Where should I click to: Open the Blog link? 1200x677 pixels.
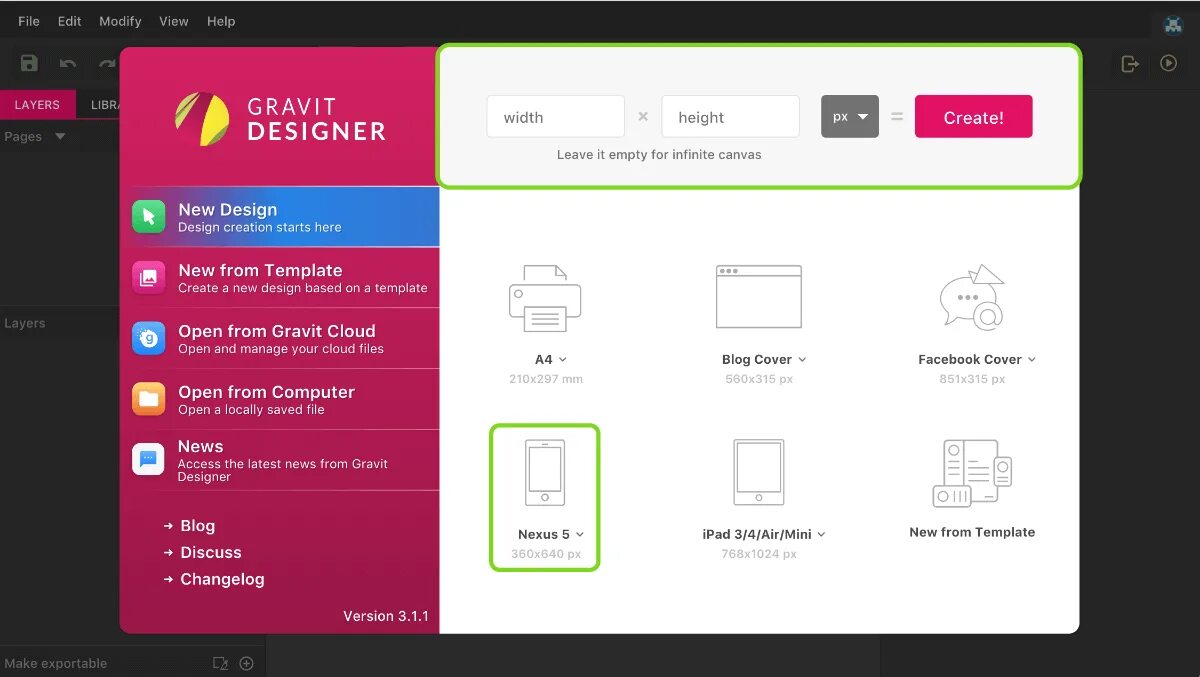coord(197,526)
